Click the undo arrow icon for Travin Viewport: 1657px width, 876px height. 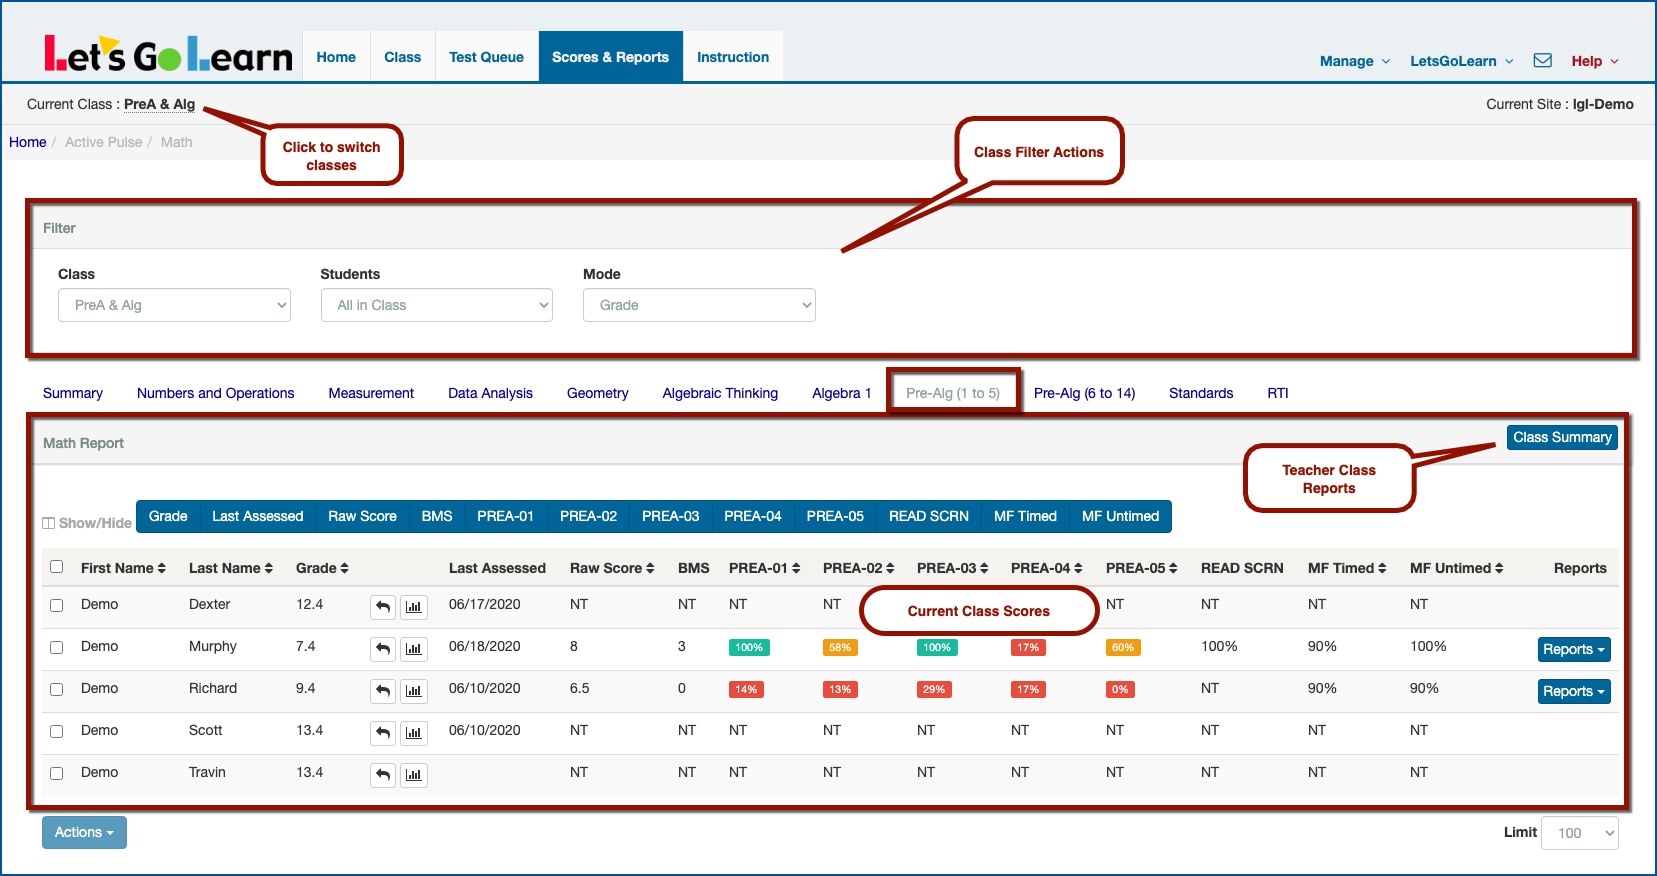tap(383, 775)
